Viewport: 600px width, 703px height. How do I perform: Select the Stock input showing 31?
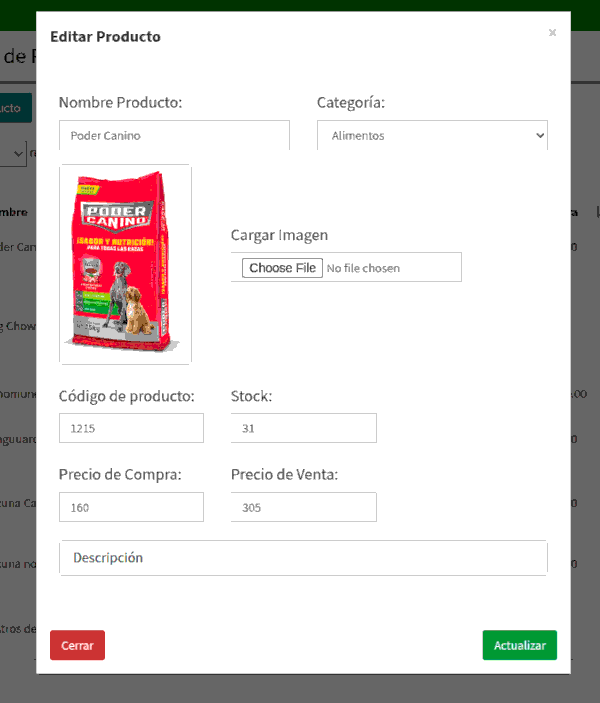pyautogui.click(x=303, y=428)
